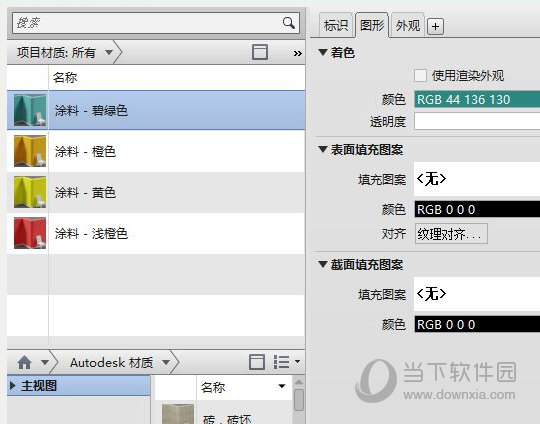Expand the 主视图 tree node
The height and width of the screenshot is (424, 540).
(x=12, y=385)
